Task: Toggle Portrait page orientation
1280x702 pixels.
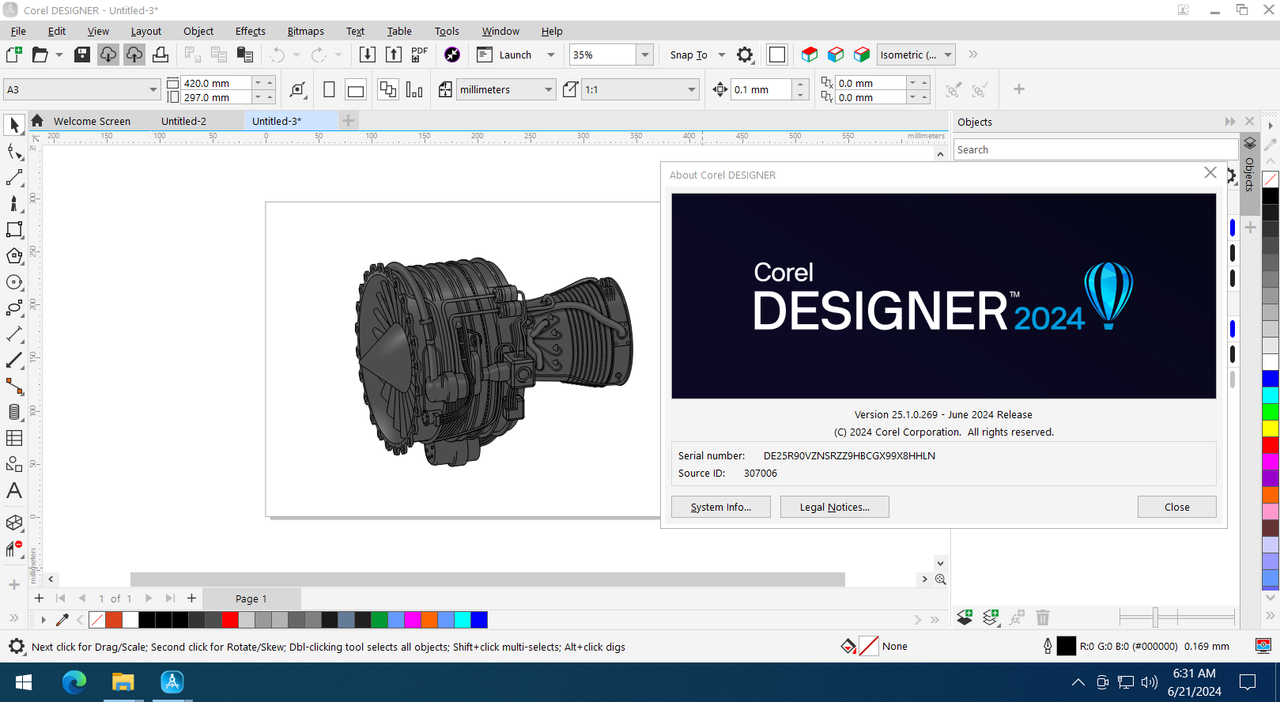Action: point(330,90)
